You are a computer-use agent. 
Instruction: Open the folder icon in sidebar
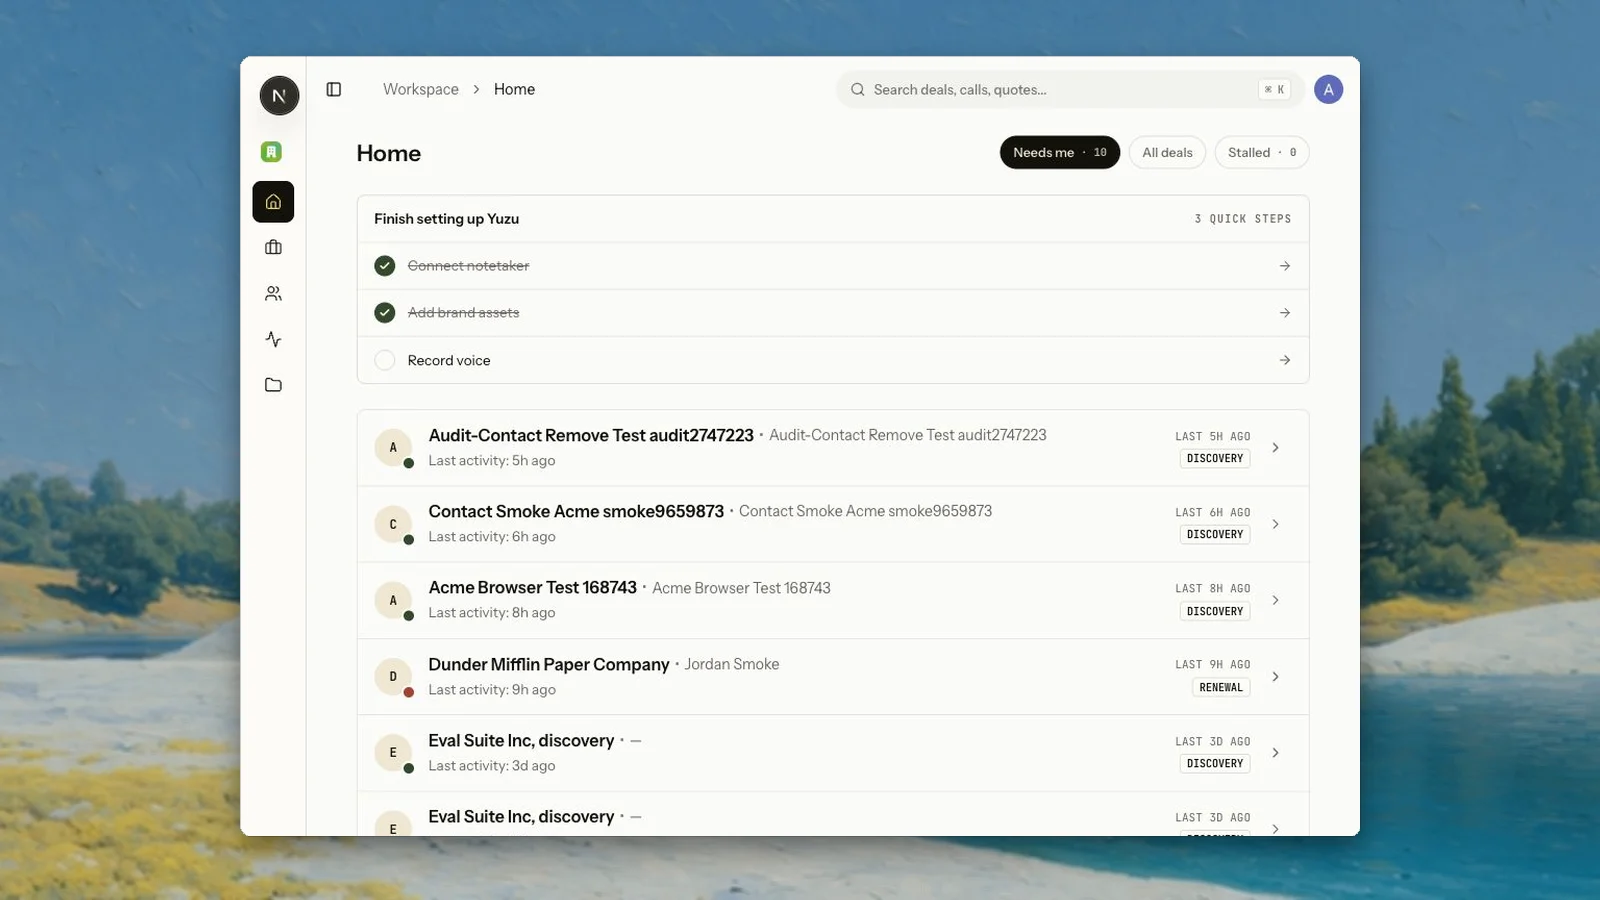tap(273, 385)
